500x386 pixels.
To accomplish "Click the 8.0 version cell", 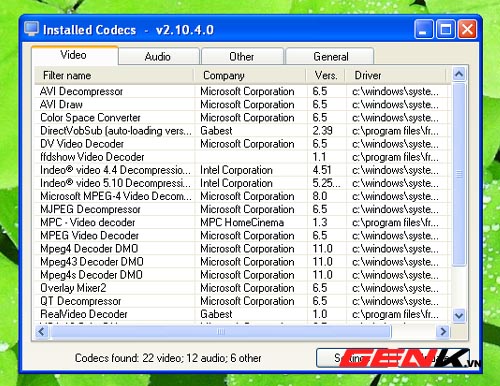I will [x=320, y=196].
